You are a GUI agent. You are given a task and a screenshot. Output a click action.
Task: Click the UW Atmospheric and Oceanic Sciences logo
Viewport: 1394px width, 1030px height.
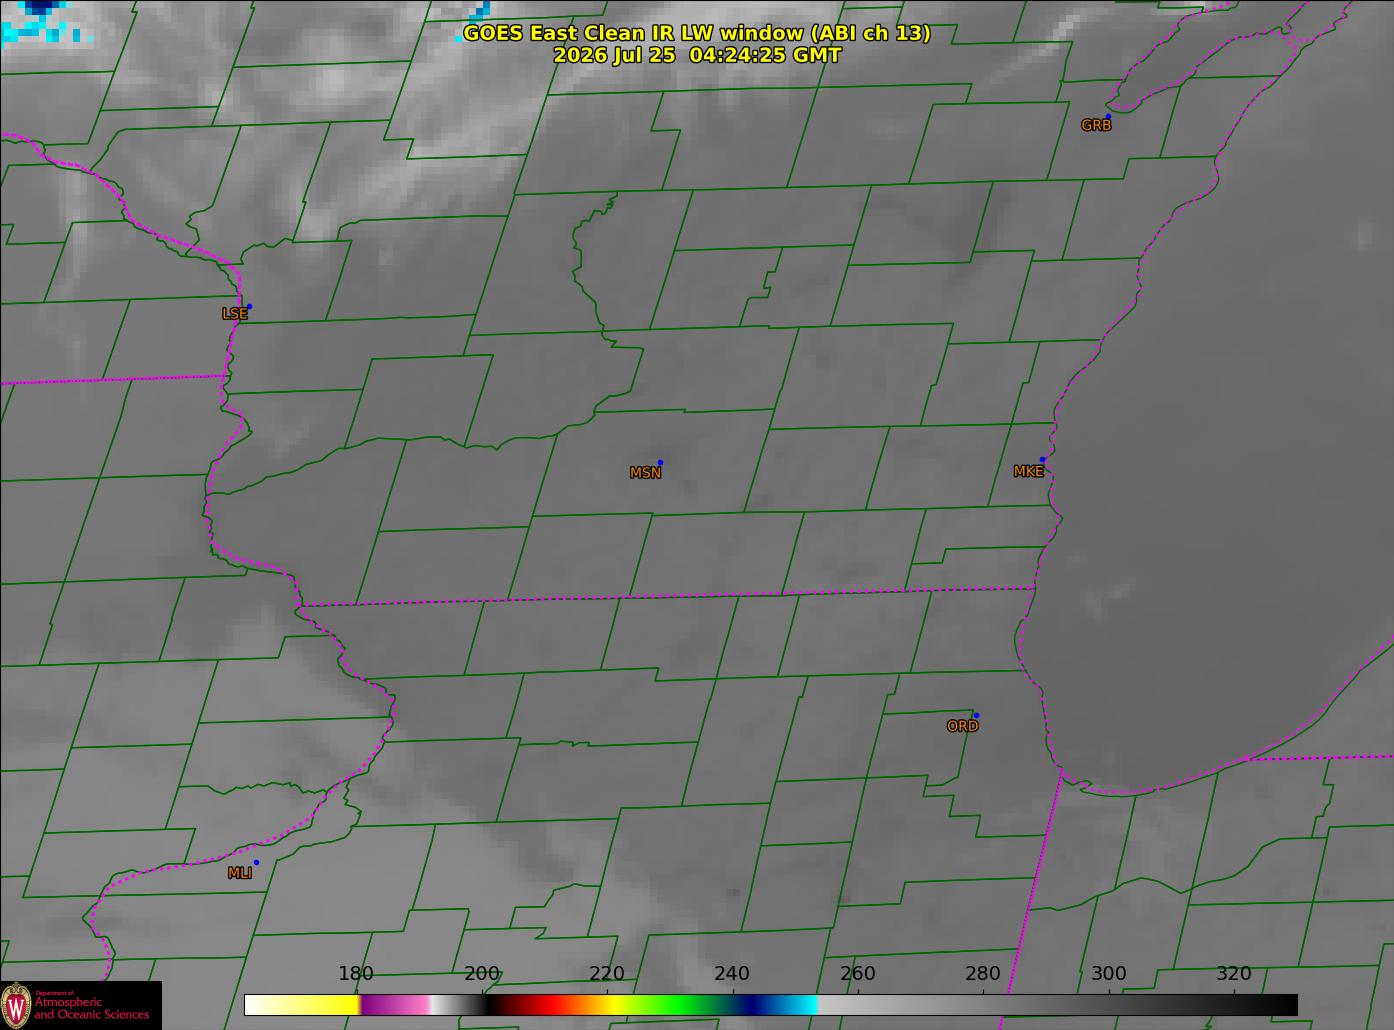81,1005
